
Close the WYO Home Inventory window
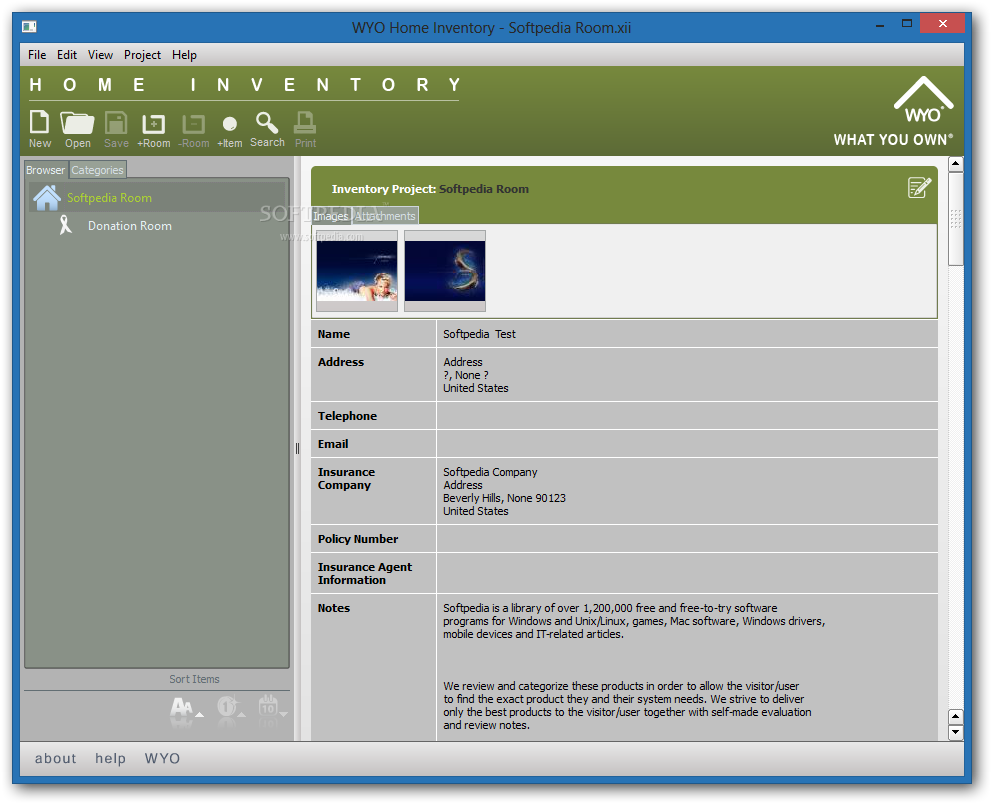click(942, 23)
